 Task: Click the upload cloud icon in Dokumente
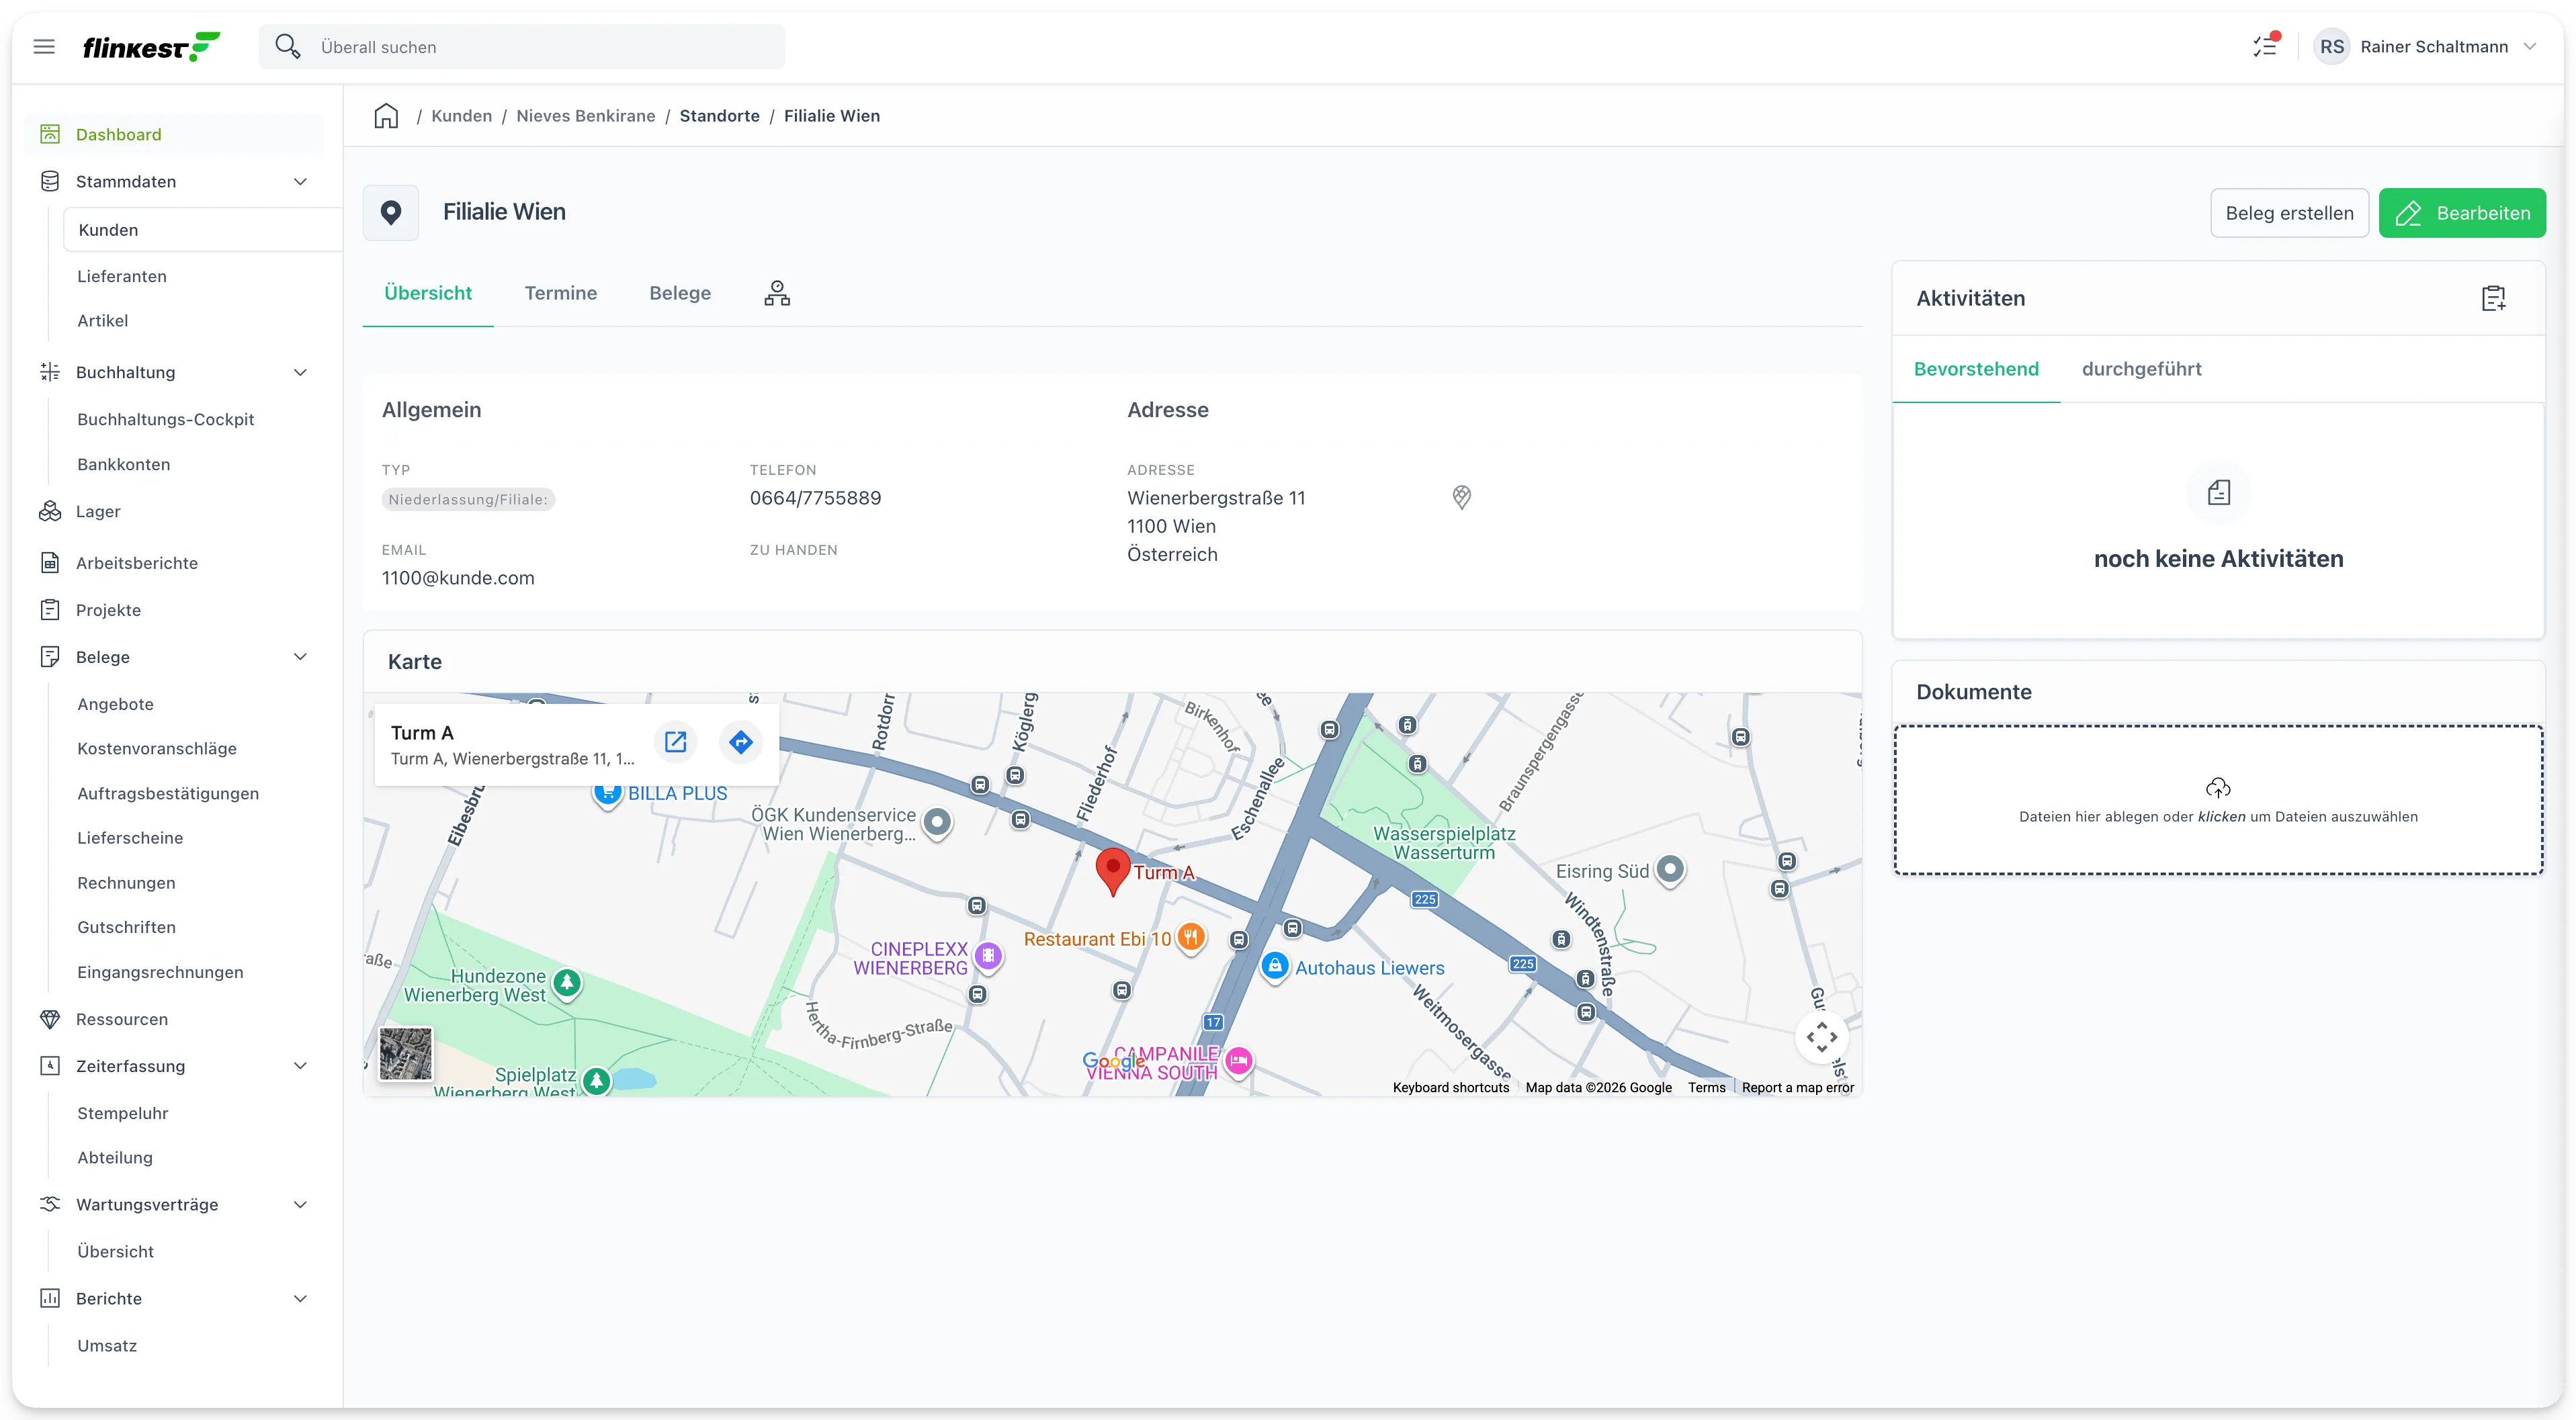2218,788
